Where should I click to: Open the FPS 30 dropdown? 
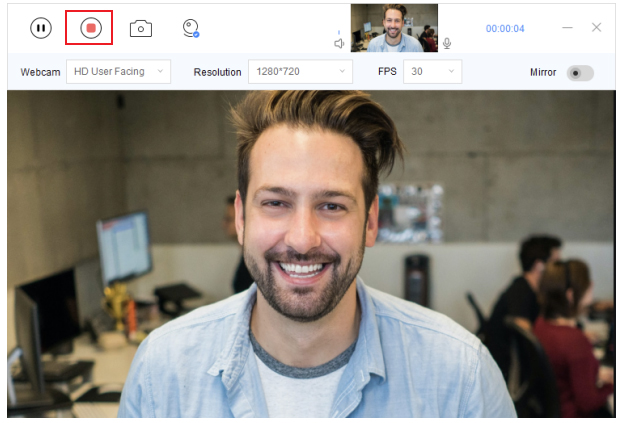[432, 72]
